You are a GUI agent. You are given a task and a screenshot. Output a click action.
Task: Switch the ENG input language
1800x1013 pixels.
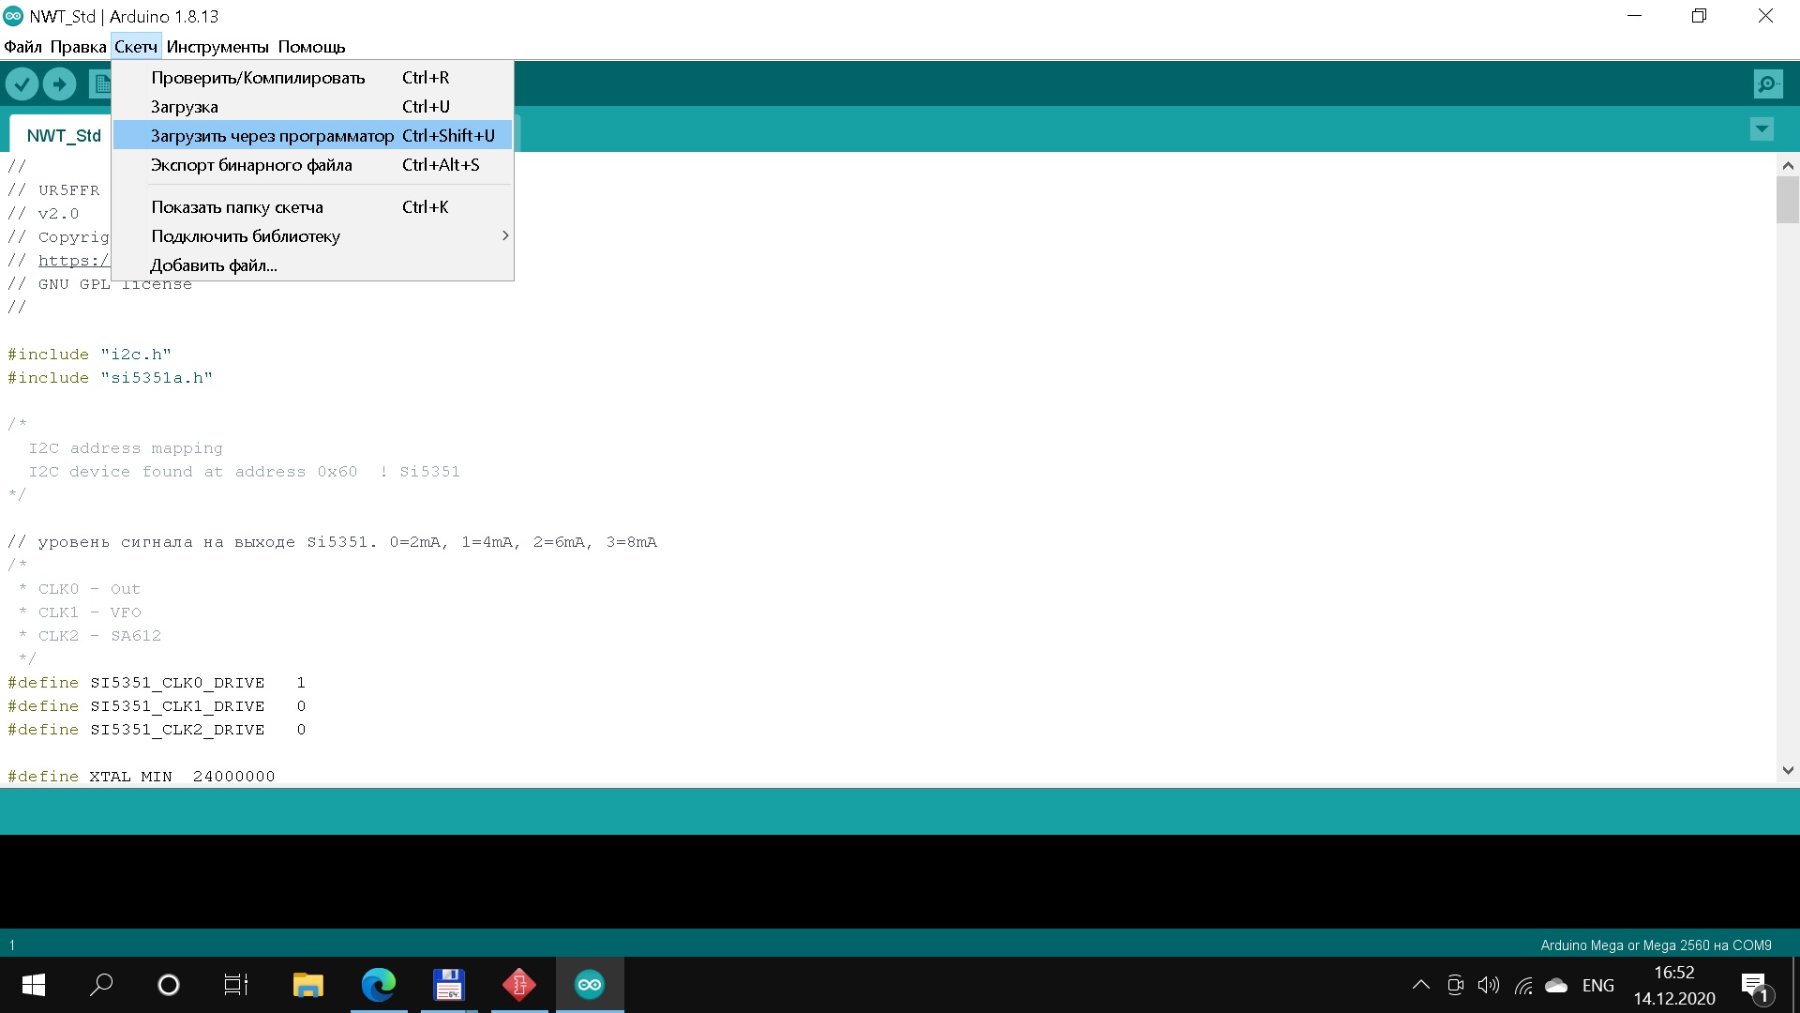click(x=1598, y=985)
